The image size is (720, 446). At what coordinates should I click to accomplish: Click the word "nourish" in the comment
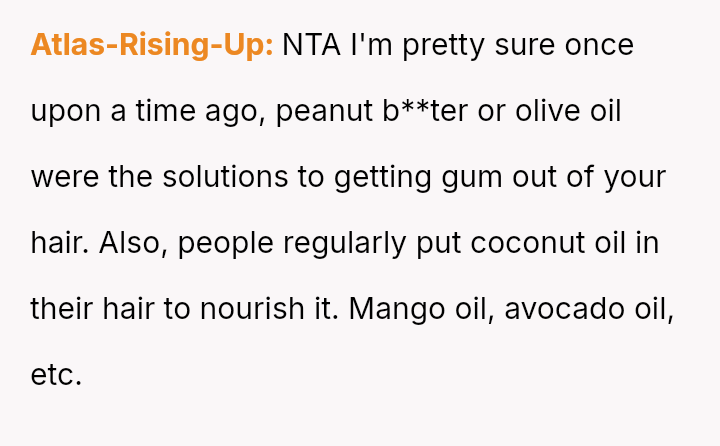(252, 309)
